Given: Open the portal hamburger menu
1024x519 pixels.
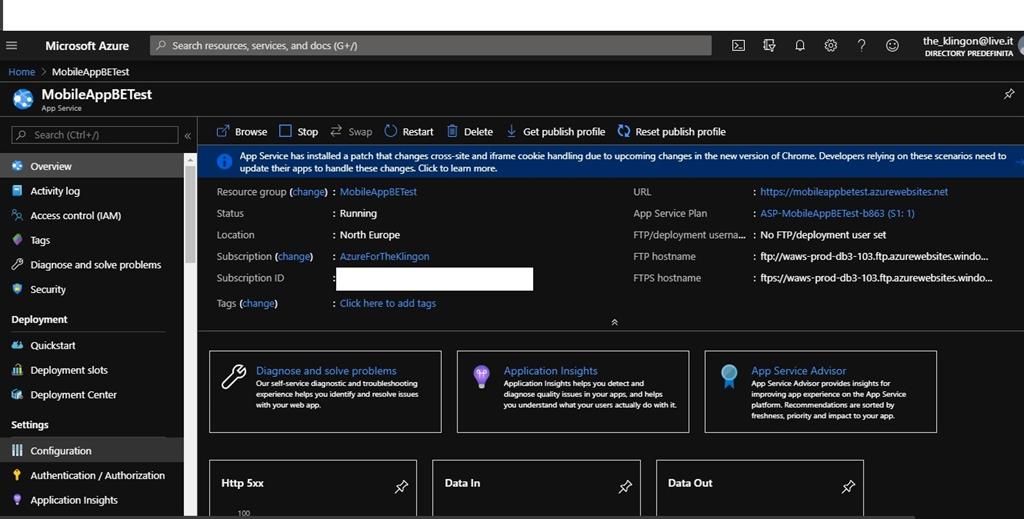Looking at the screenshot, I should pyautogui.click(x=12, y=46).
